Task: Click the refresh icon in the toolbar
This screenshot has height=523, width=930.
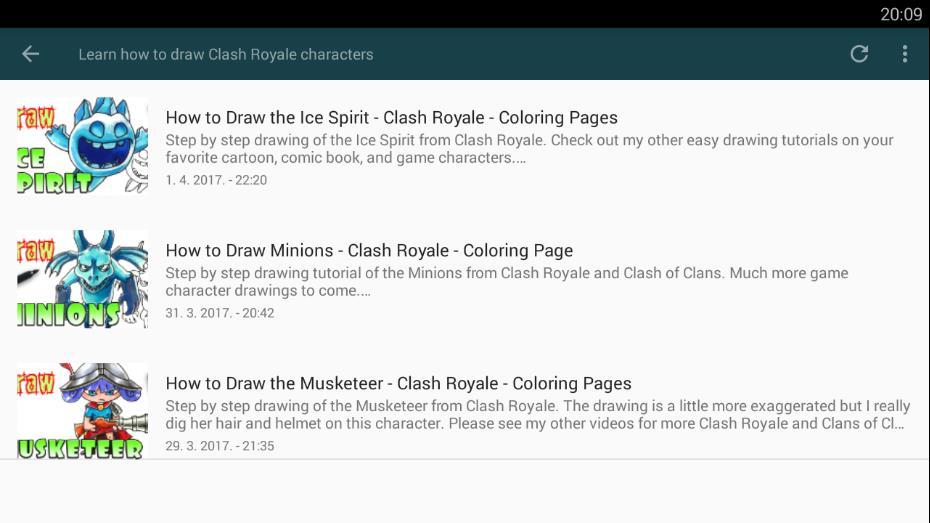Action: pos(859,54)
